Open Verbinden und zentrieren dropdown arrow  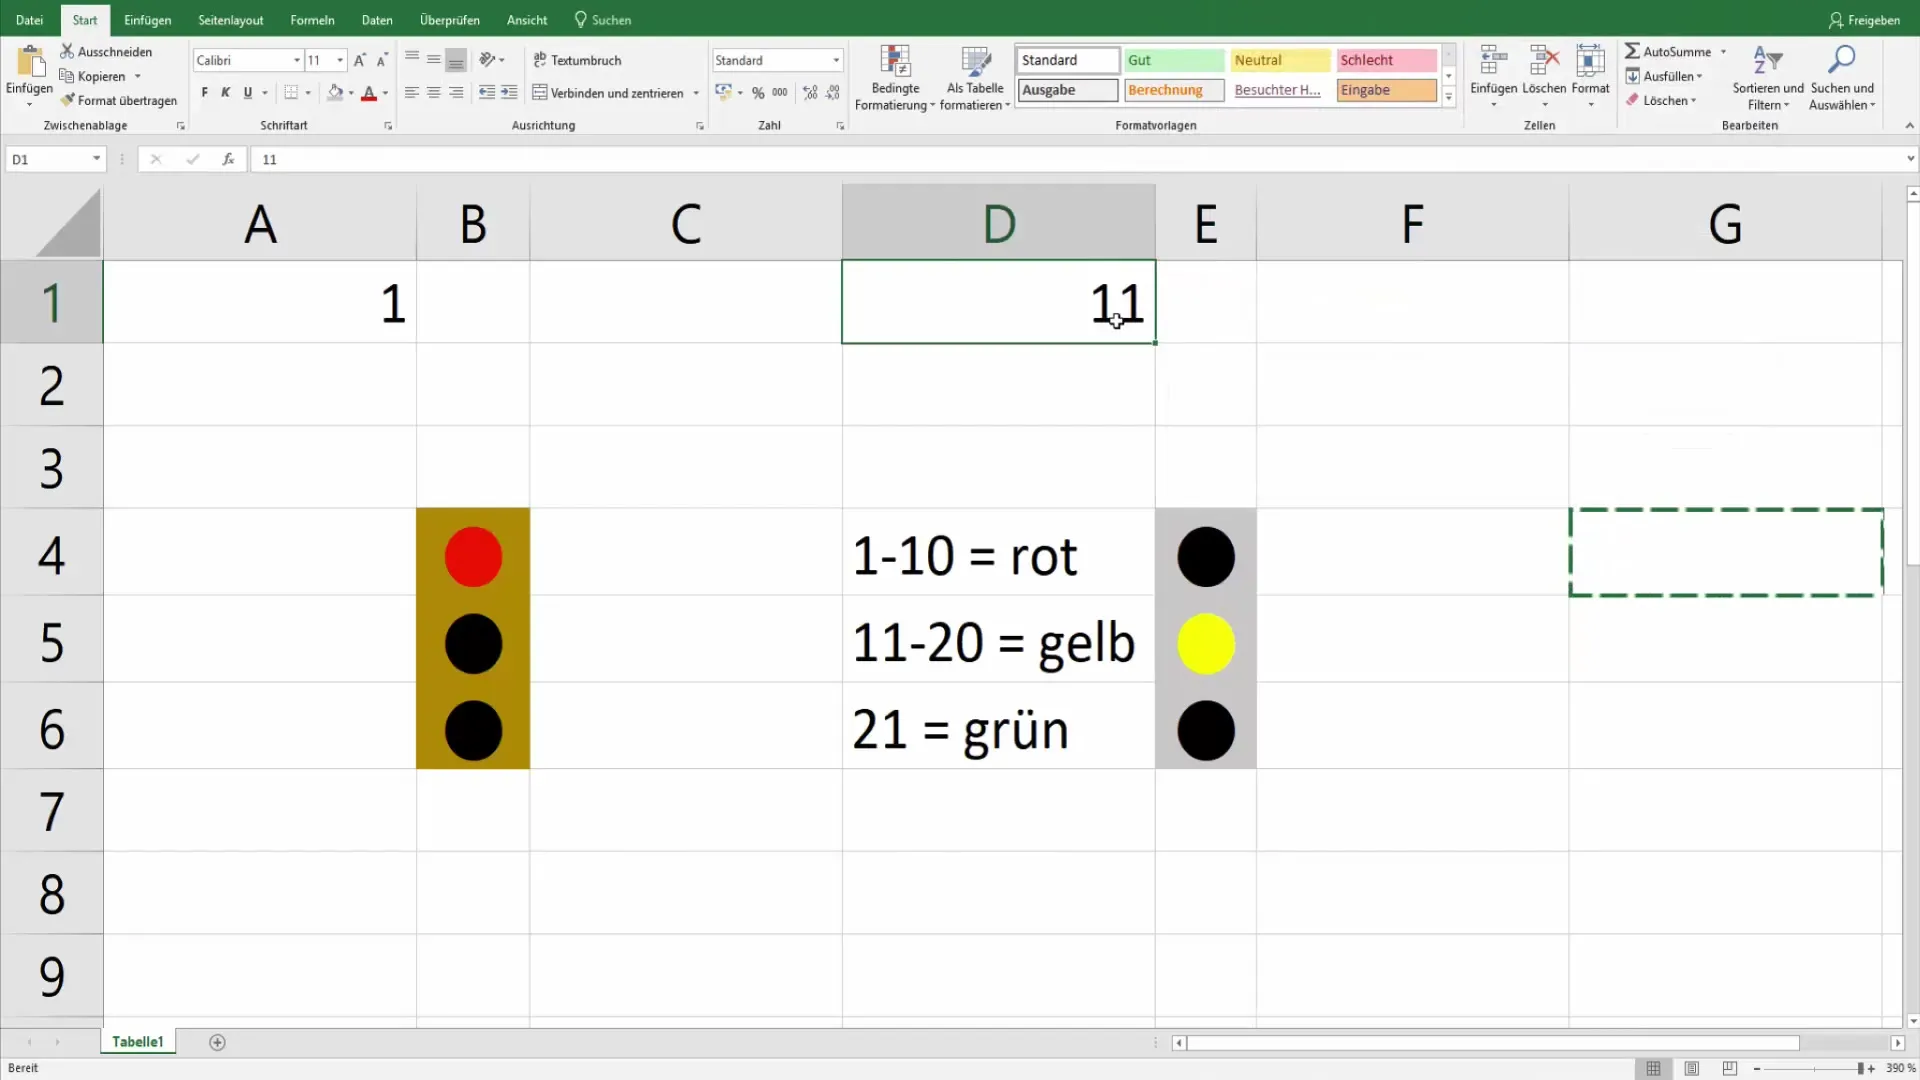pos(696,93)
